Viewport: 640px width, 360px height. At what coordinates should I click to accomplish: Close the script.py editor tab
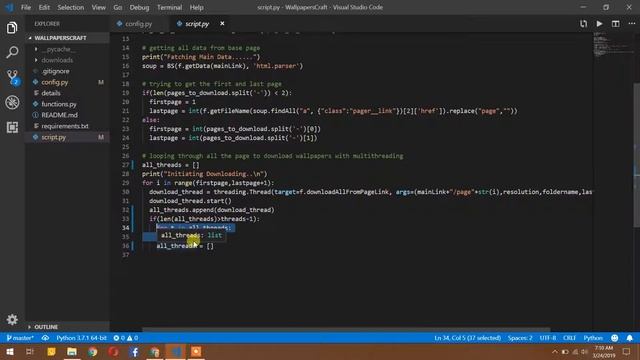click(x=222, y=24)
